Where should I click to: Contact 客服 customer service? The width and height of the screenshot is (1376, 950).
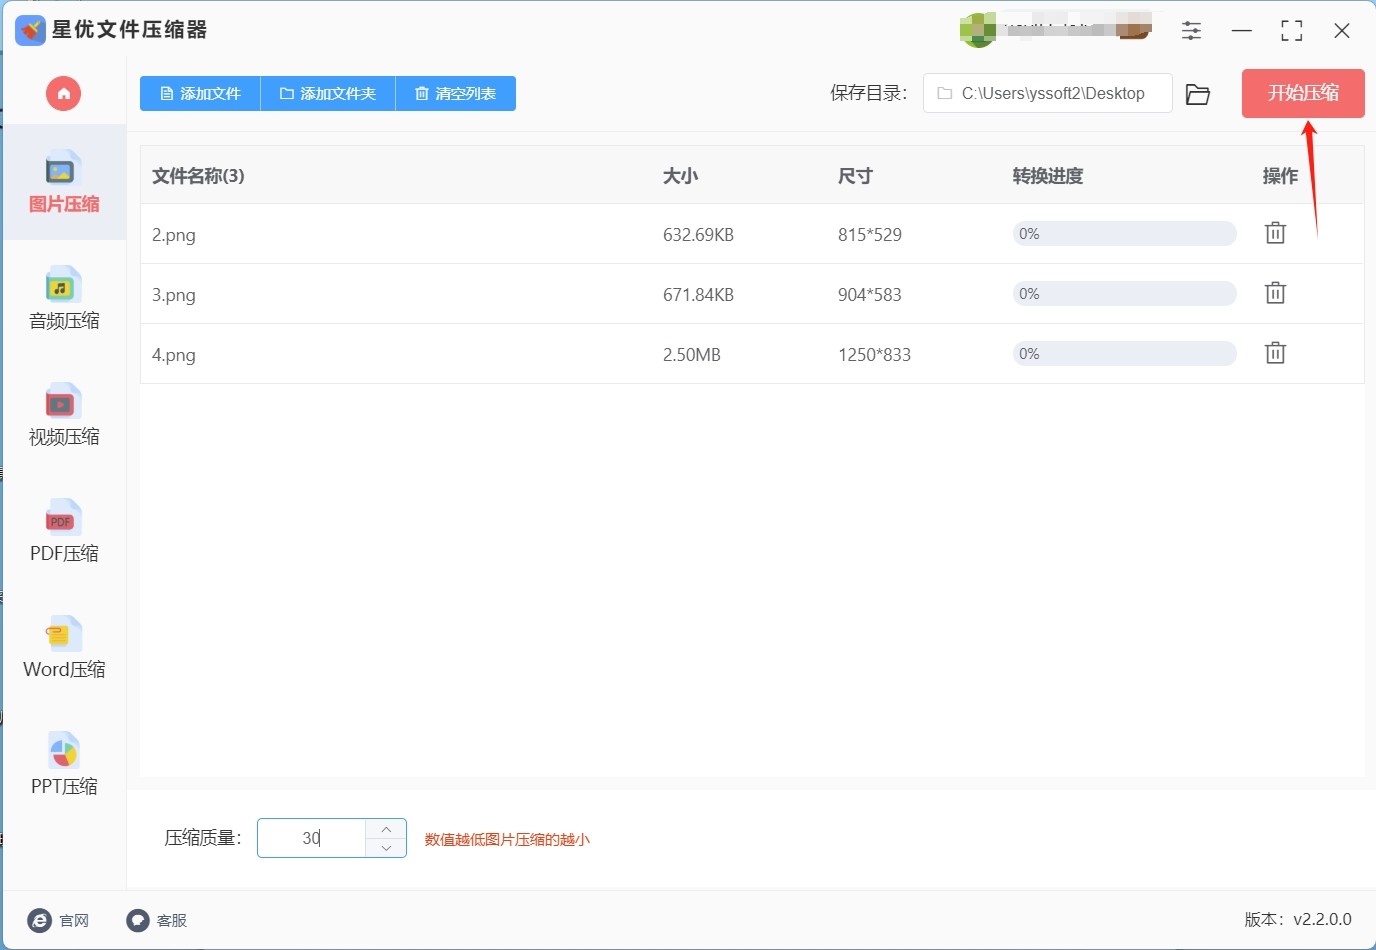click(x=157, y=920)
